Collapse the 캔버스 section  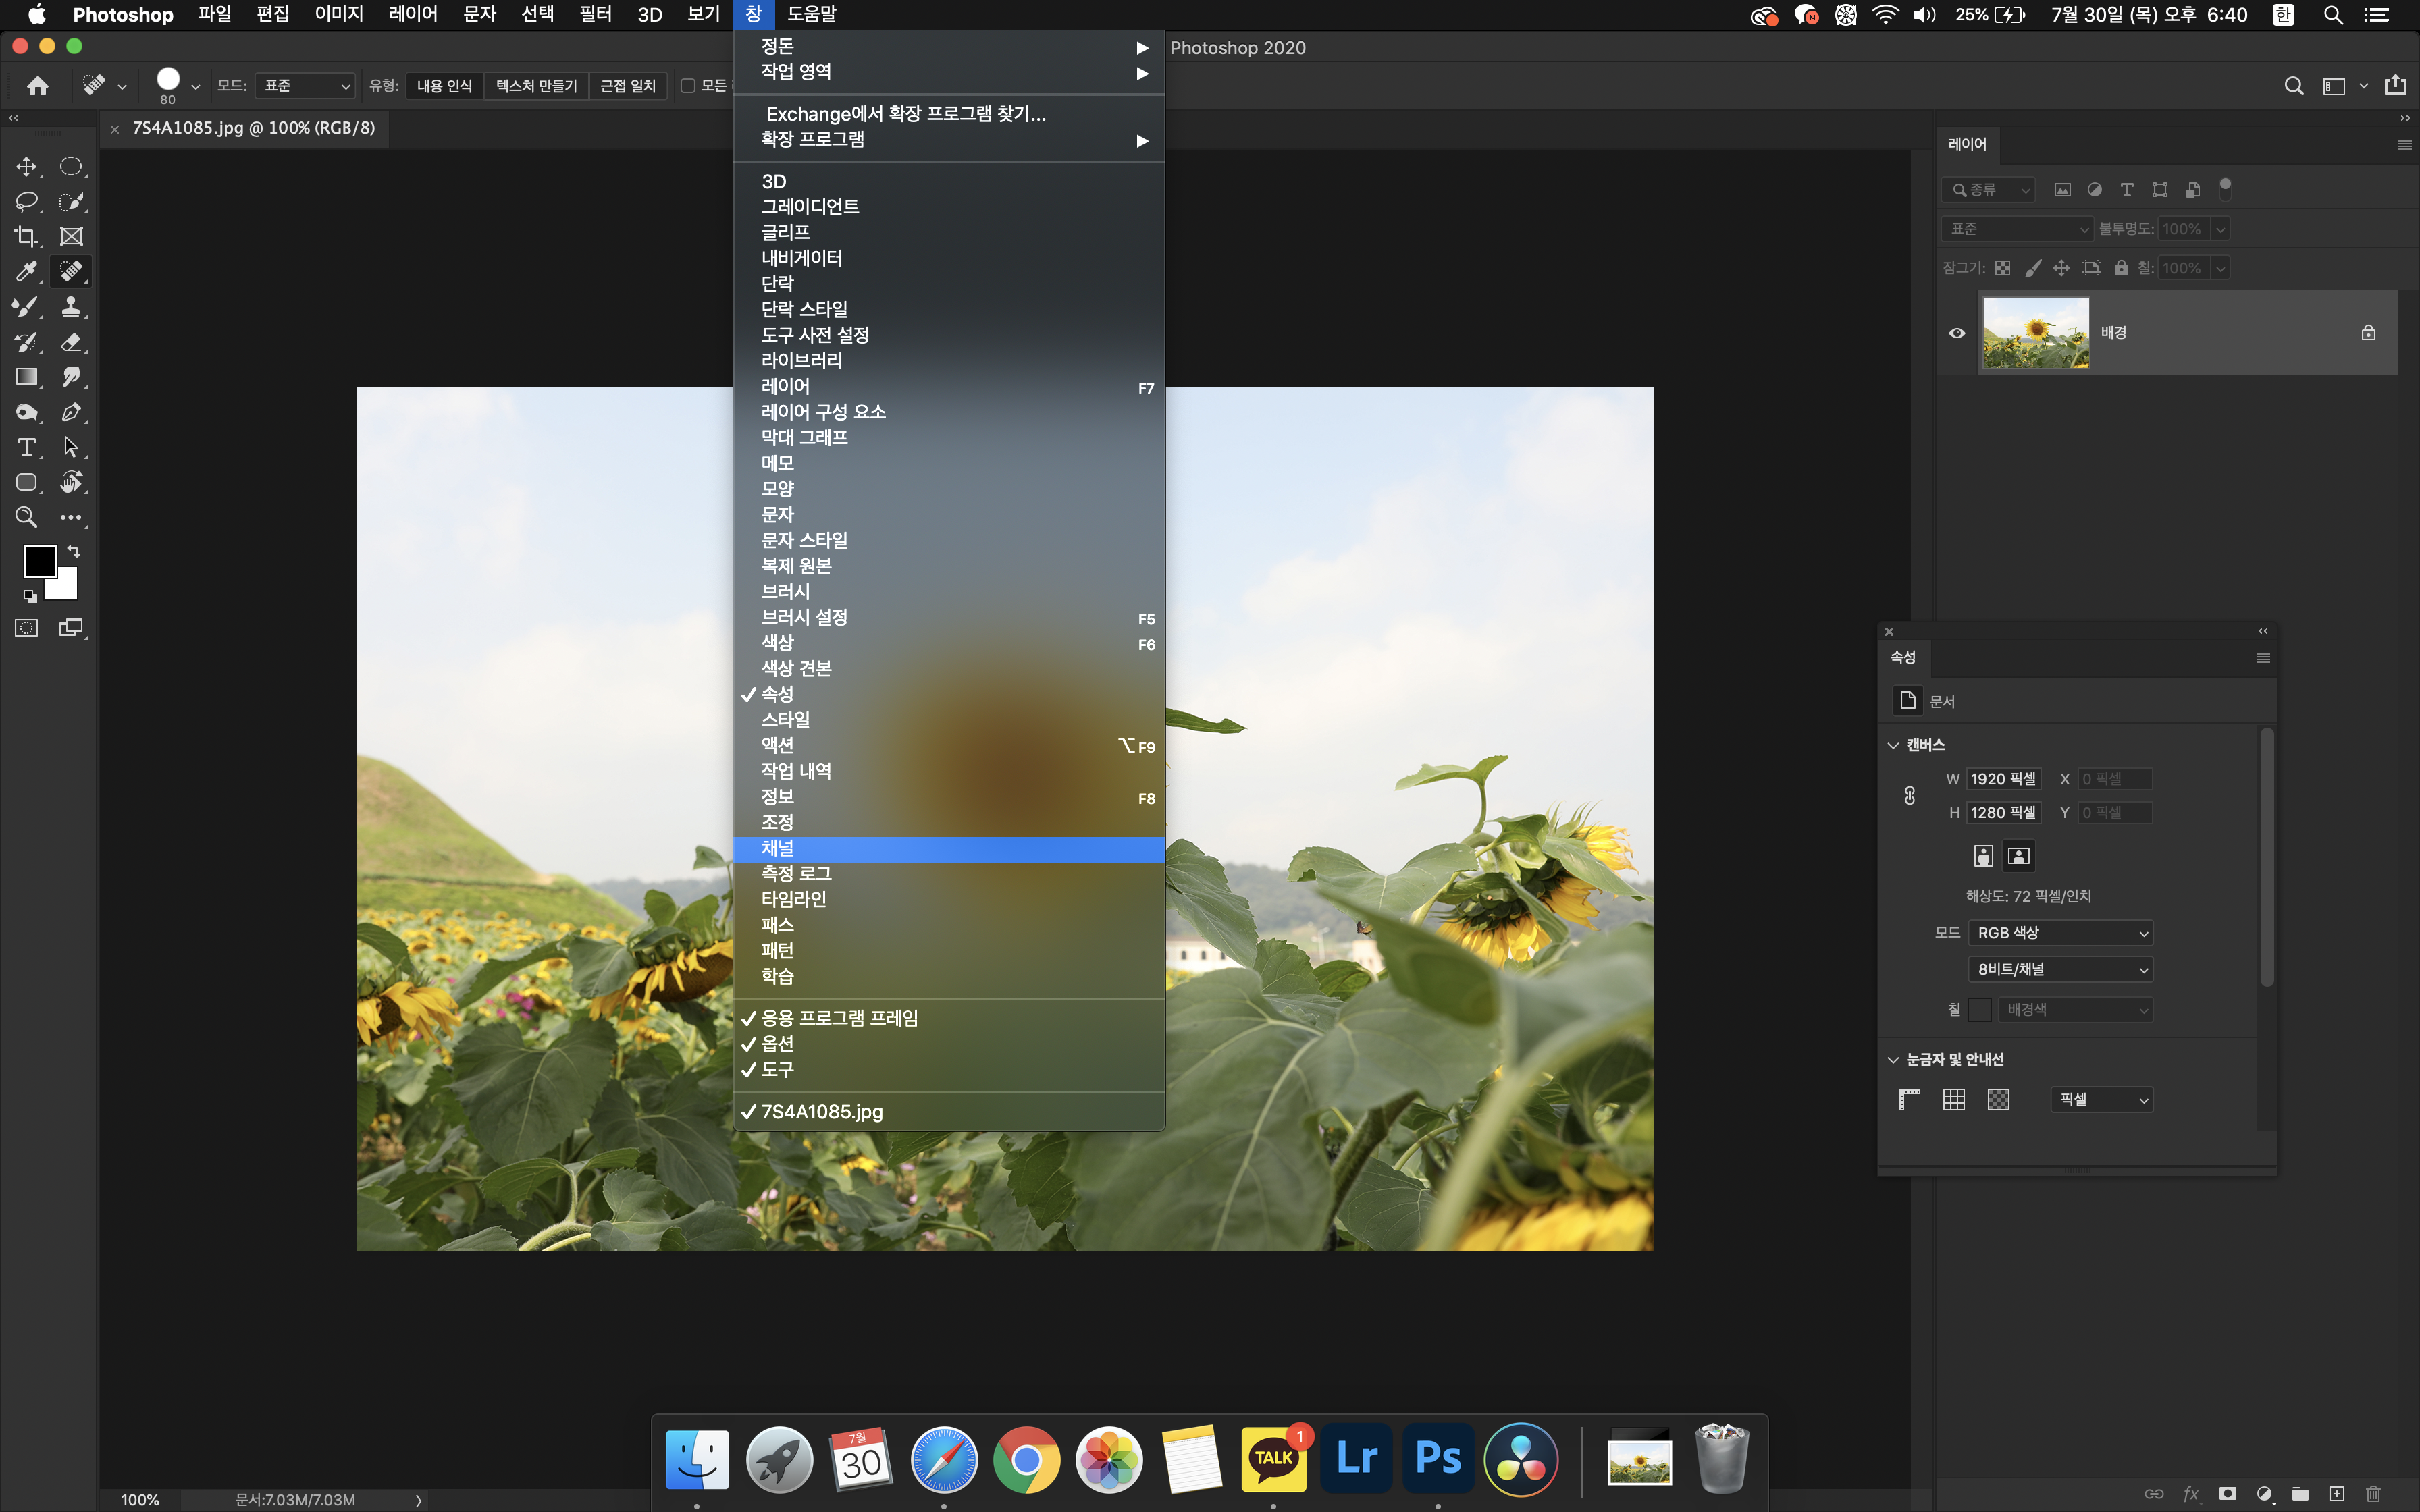click(x=1893, y=745)
